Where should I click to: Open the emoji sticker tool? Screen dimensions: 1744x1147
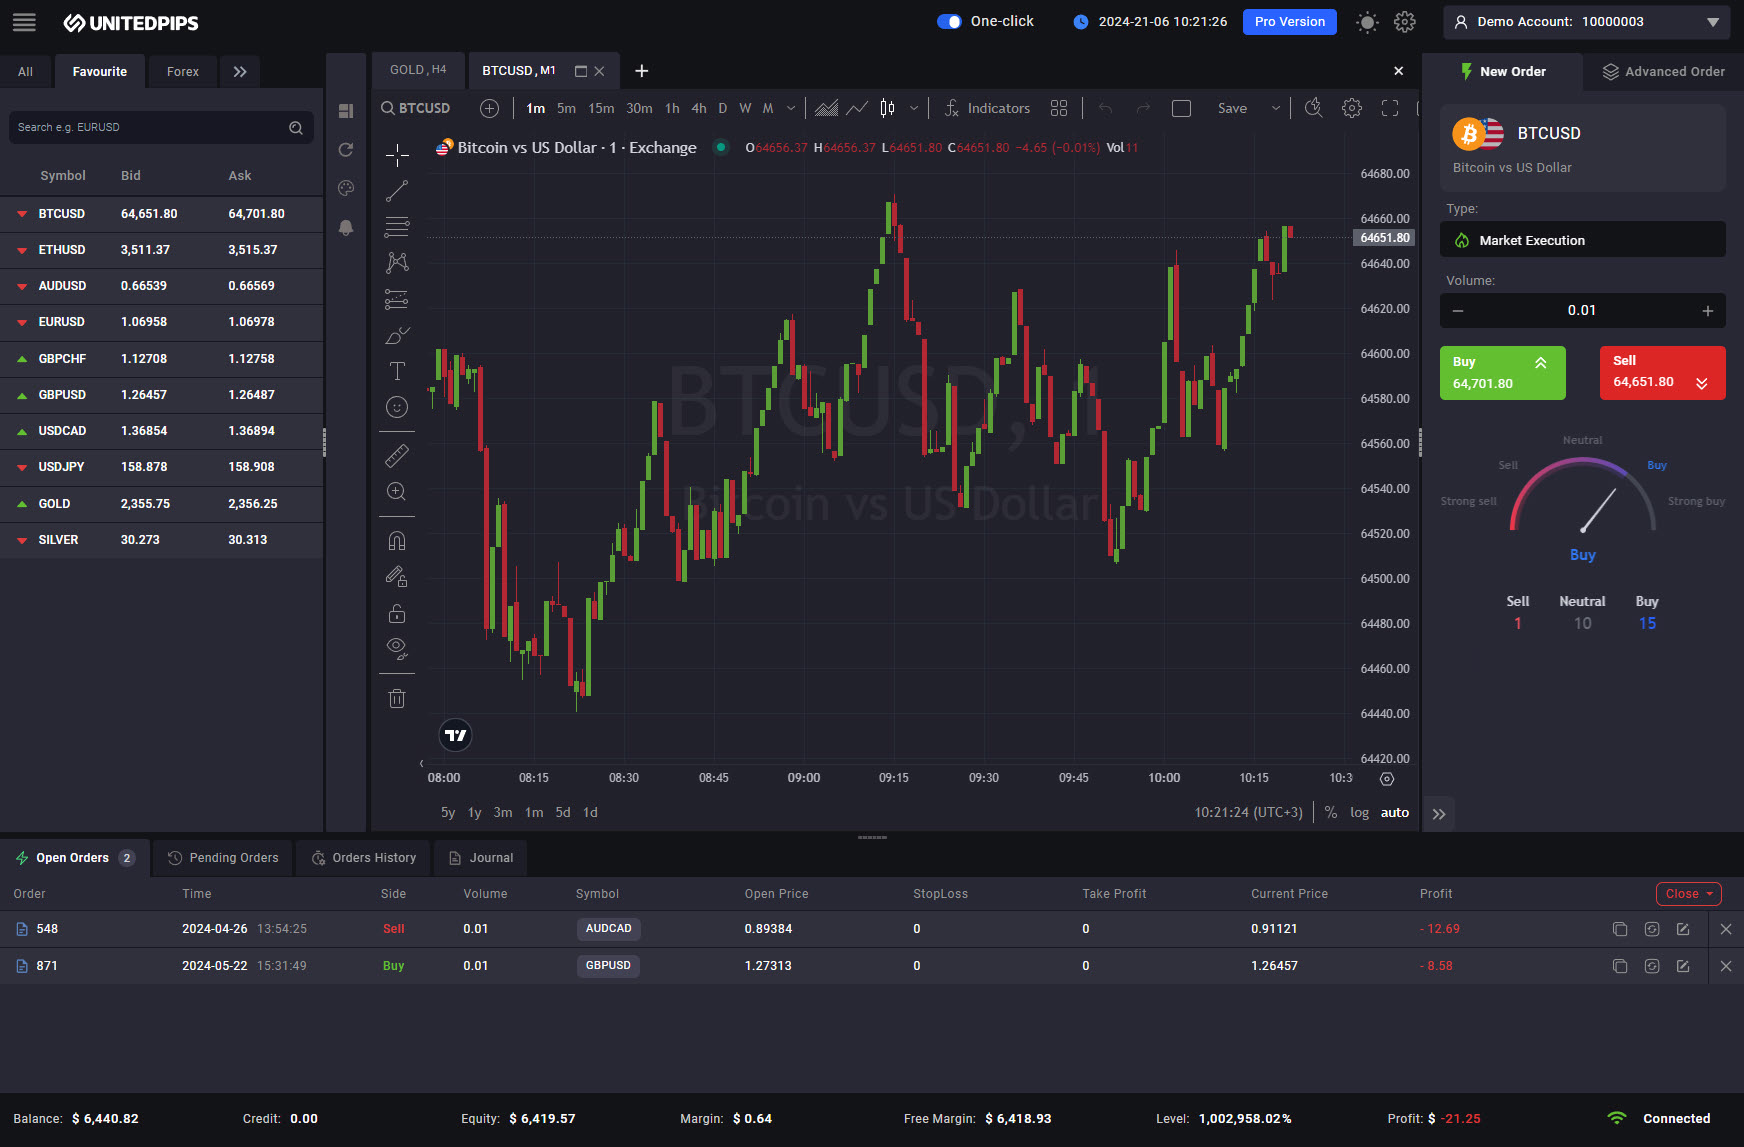[397, 407]
